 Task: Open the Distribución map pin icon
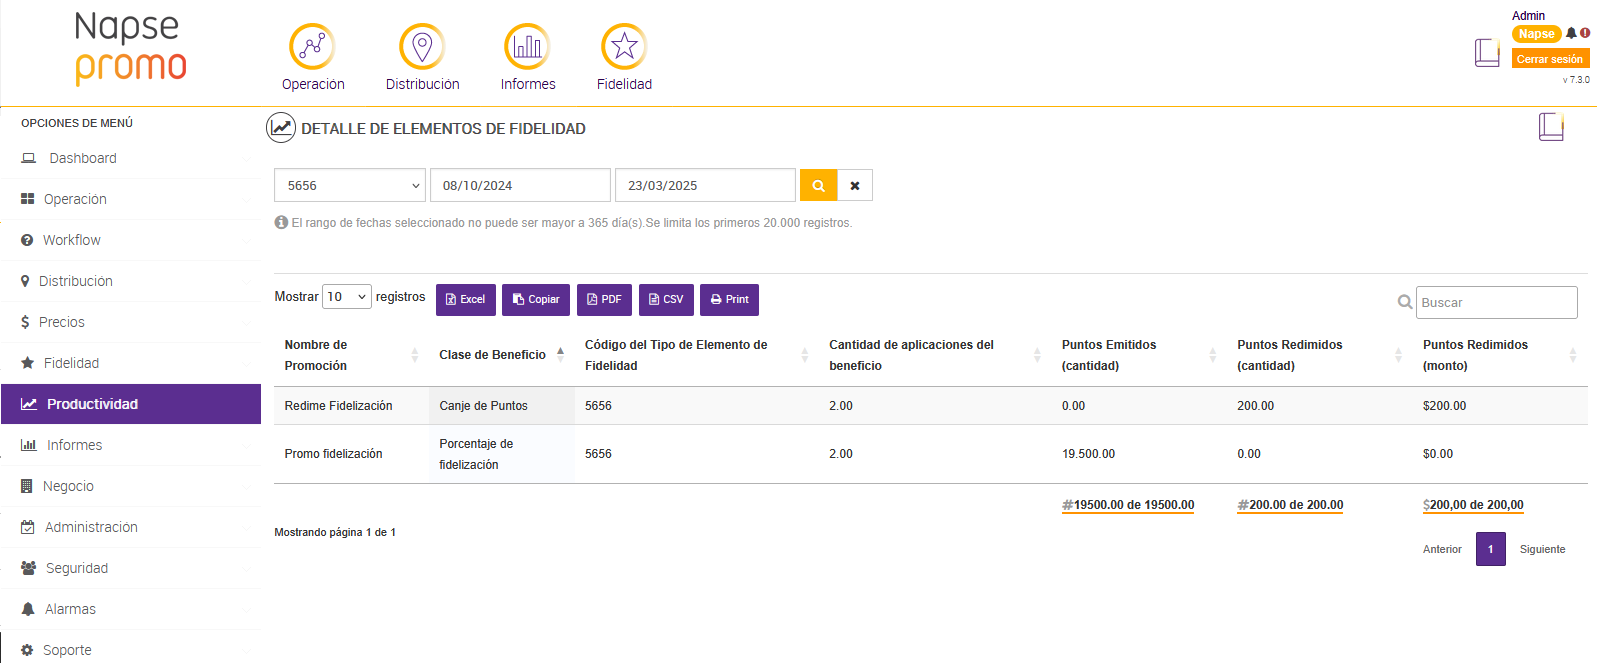point(422,47)
